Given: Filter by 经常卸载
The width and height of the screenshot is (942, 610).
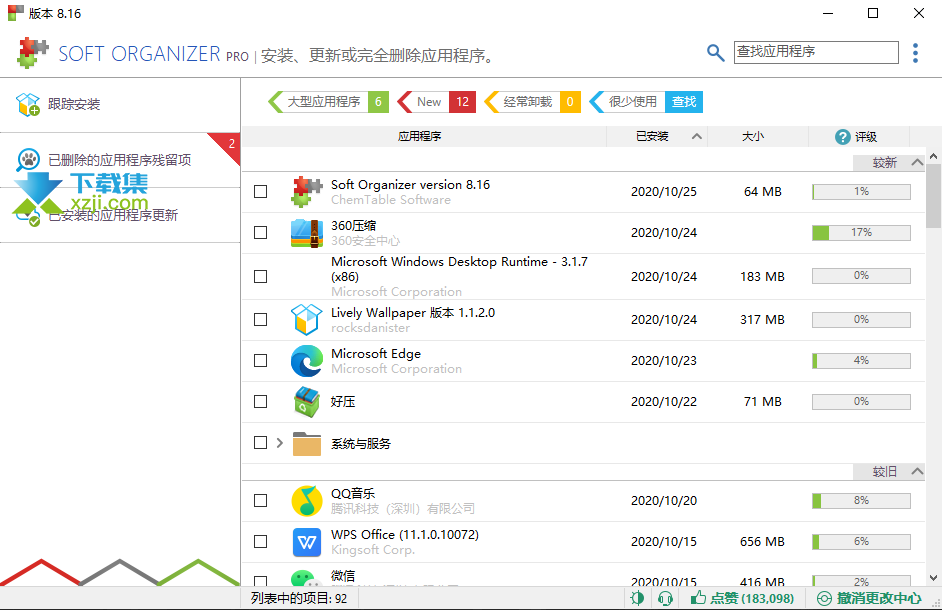Looking at the screenshot, I should click(x=532, y=102).
